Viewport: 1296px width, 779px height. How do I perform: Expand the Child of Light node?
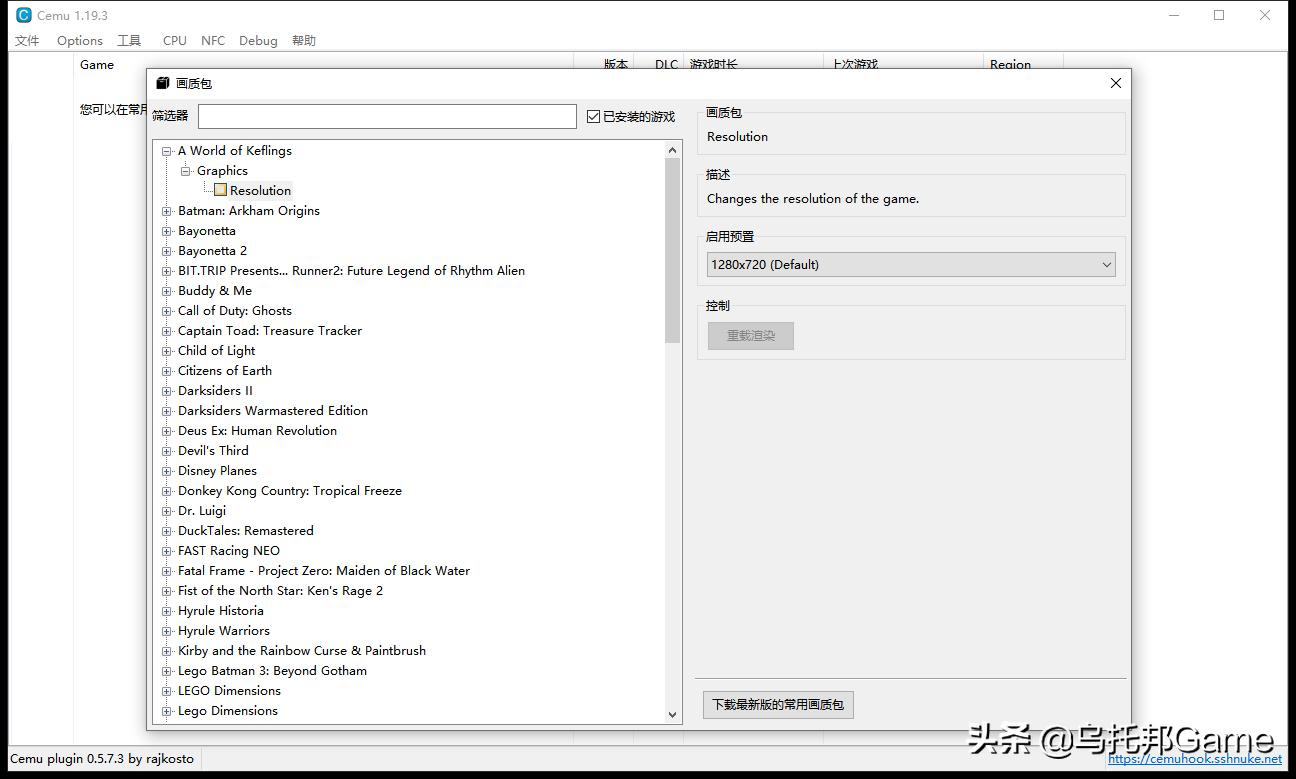click(x=167, y=351)
